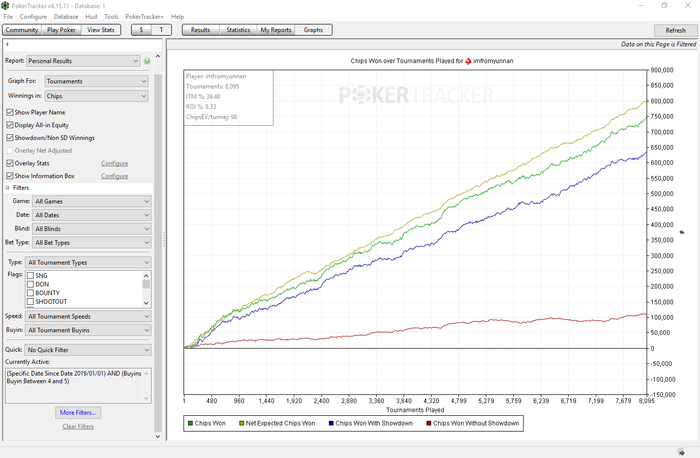Click Configure link next to Overlay Stats
700x458 pixels.
point(115,163)
